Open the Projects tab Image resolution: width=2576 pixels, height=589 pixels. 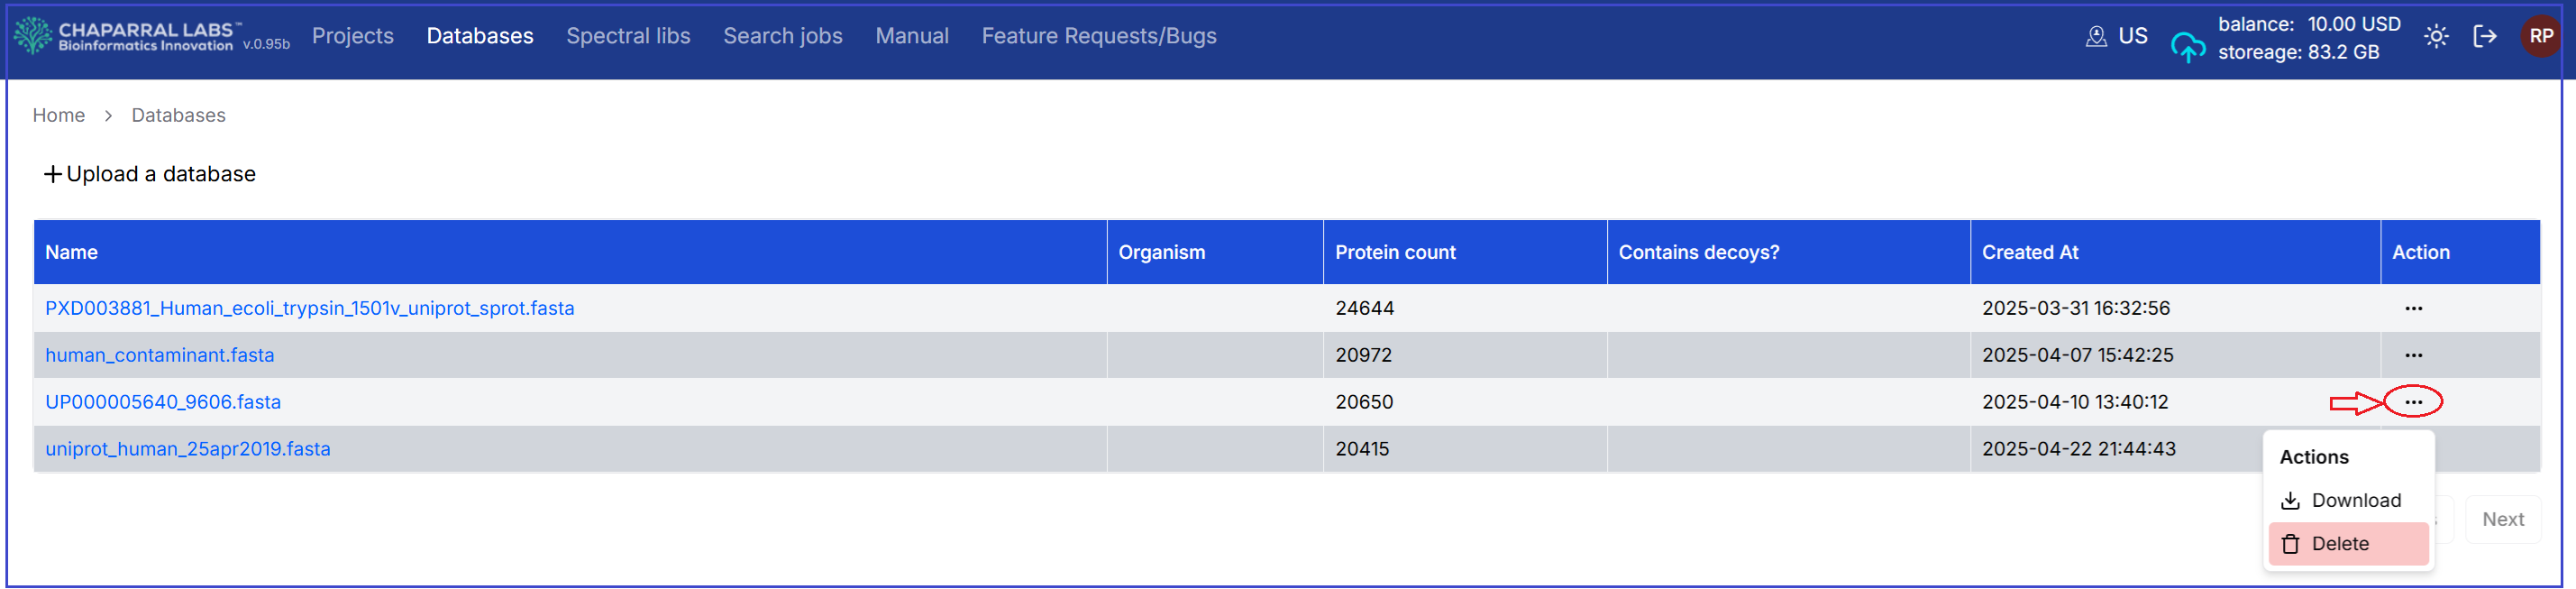(352, 36)
